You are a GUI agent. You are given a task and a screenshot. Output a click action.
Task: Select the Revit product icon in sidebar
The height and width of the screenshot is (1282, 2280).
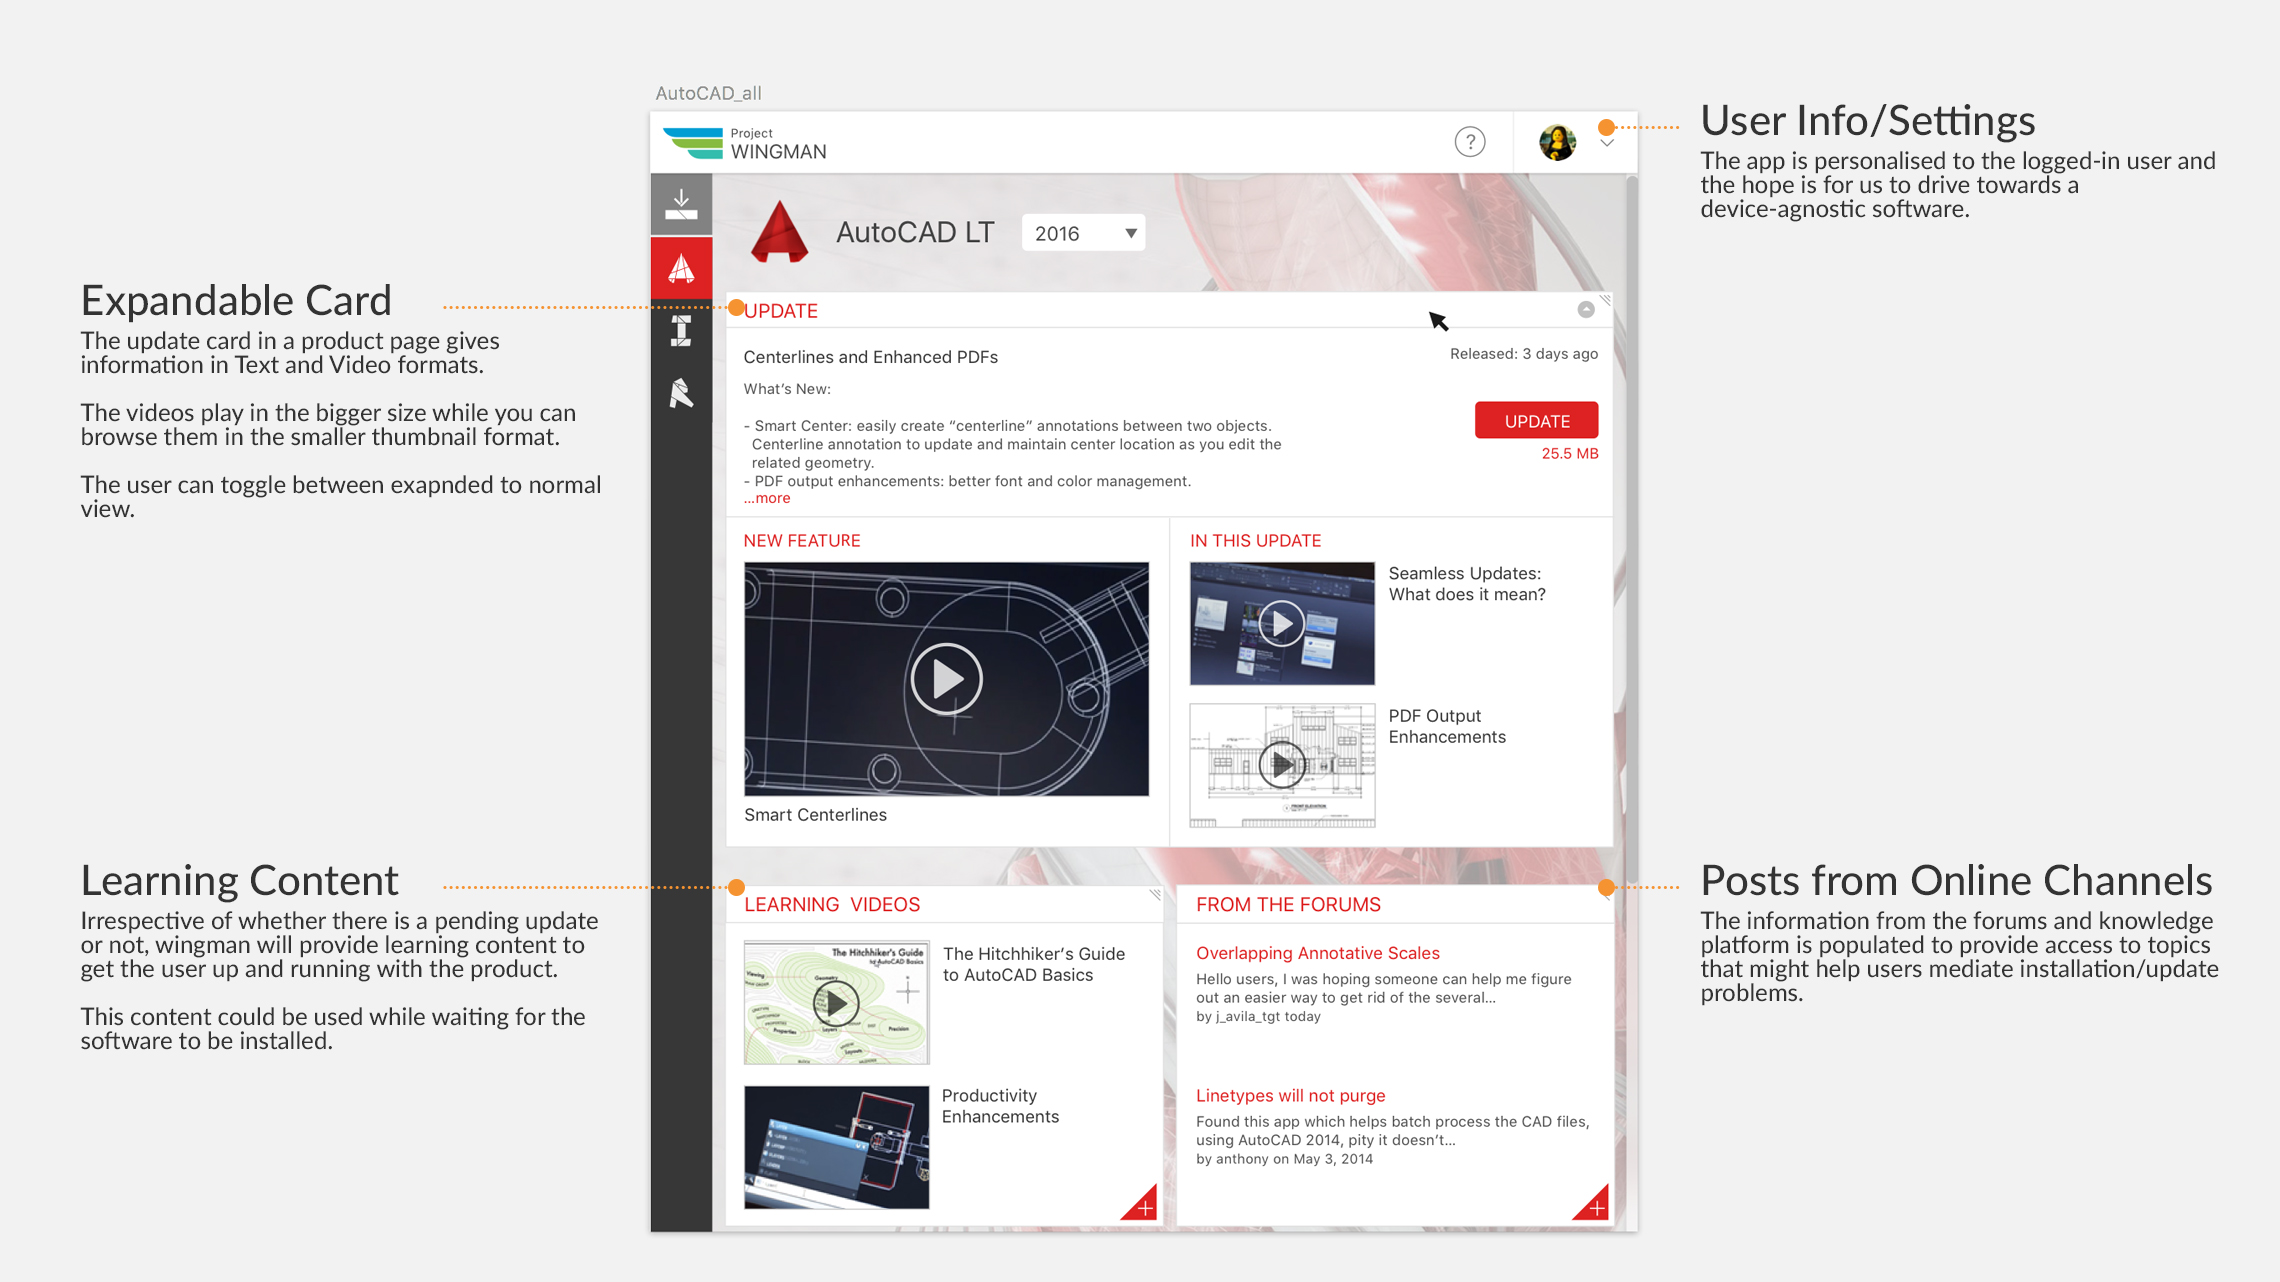681,394
